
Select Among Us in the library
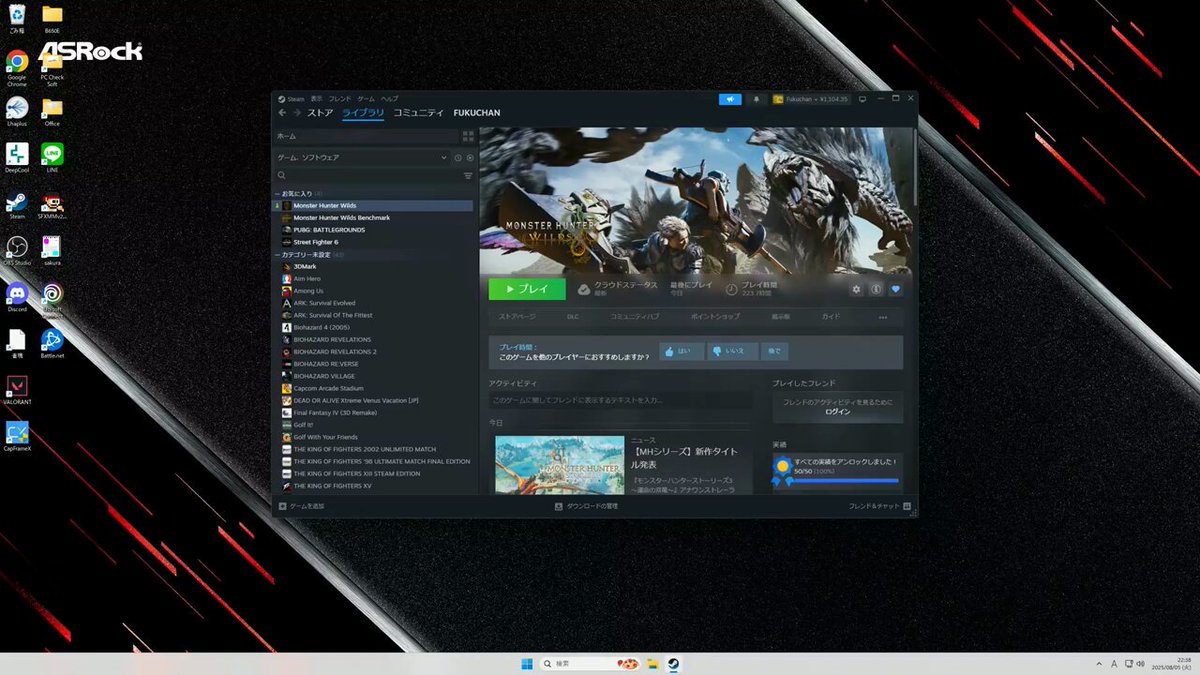[x=308, y=291]
